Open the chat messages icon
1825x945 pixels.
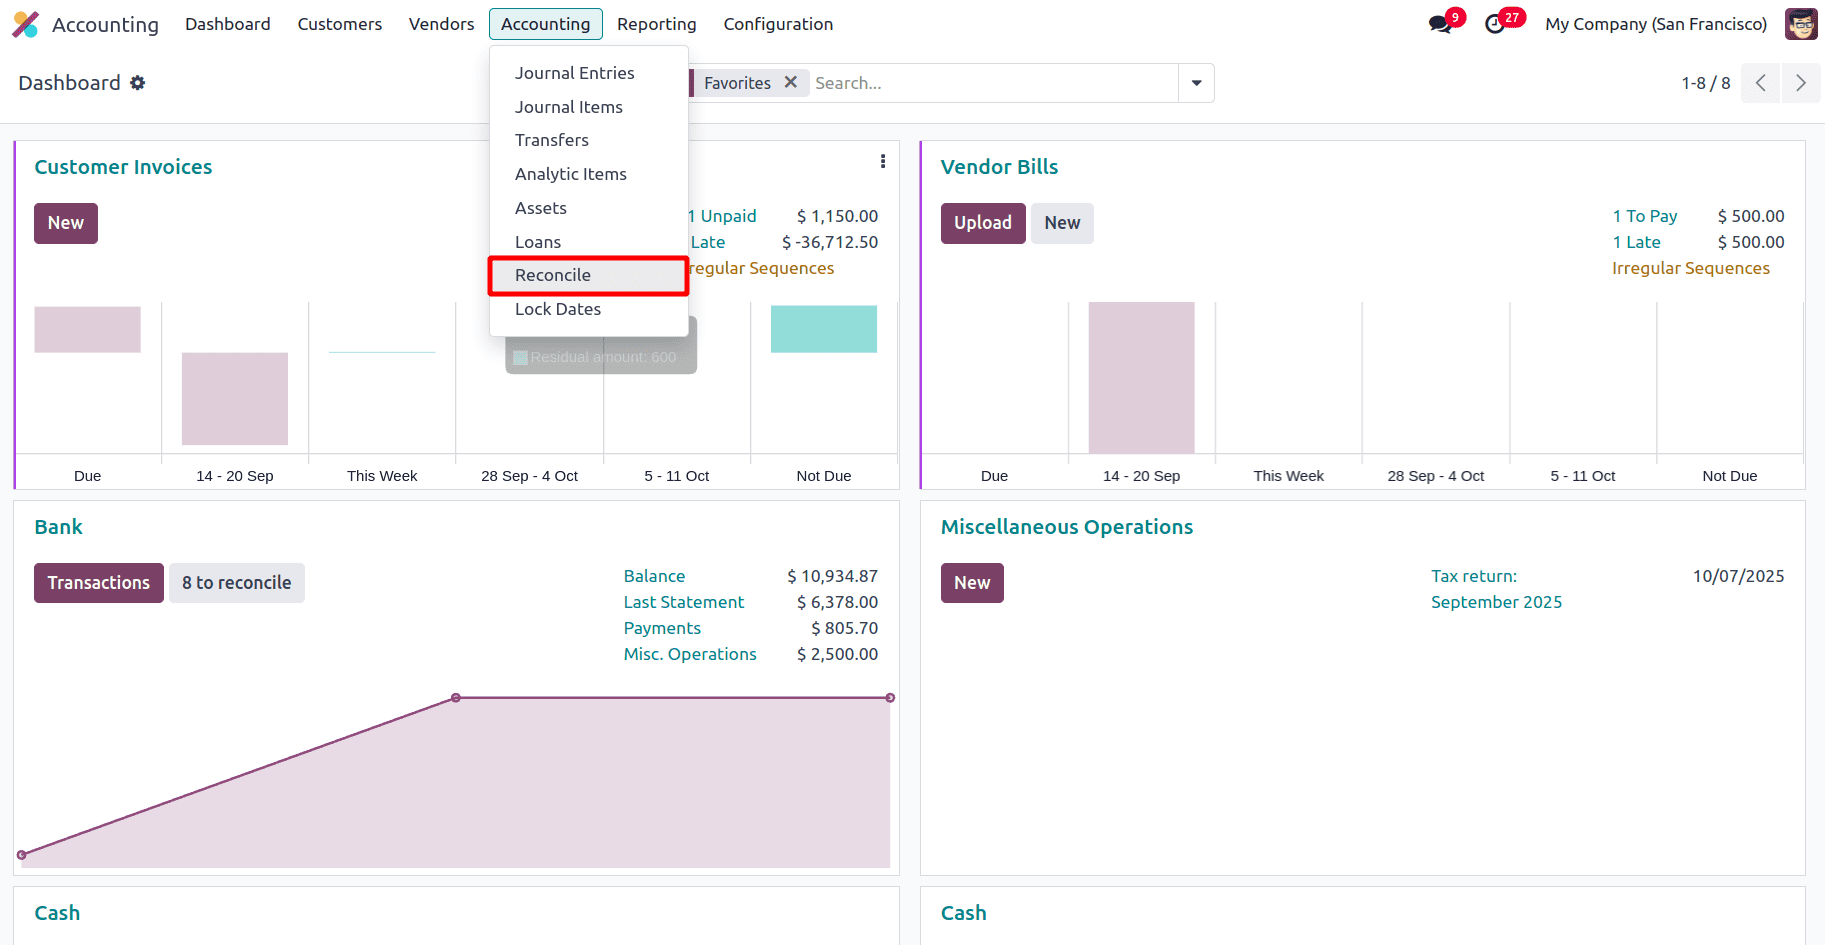1440,24
